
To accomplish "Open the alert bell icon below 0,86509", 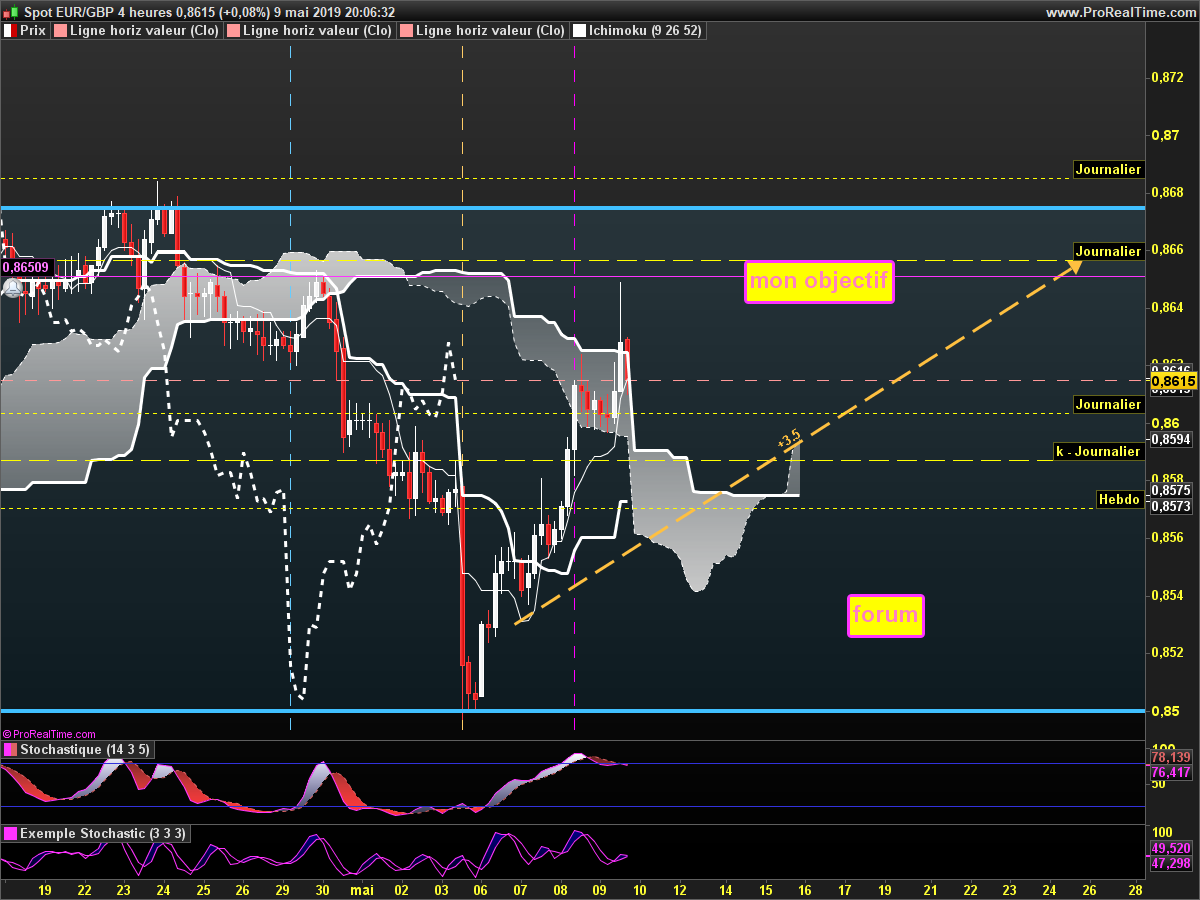I will pyautogui.click(x=12, y=289).
